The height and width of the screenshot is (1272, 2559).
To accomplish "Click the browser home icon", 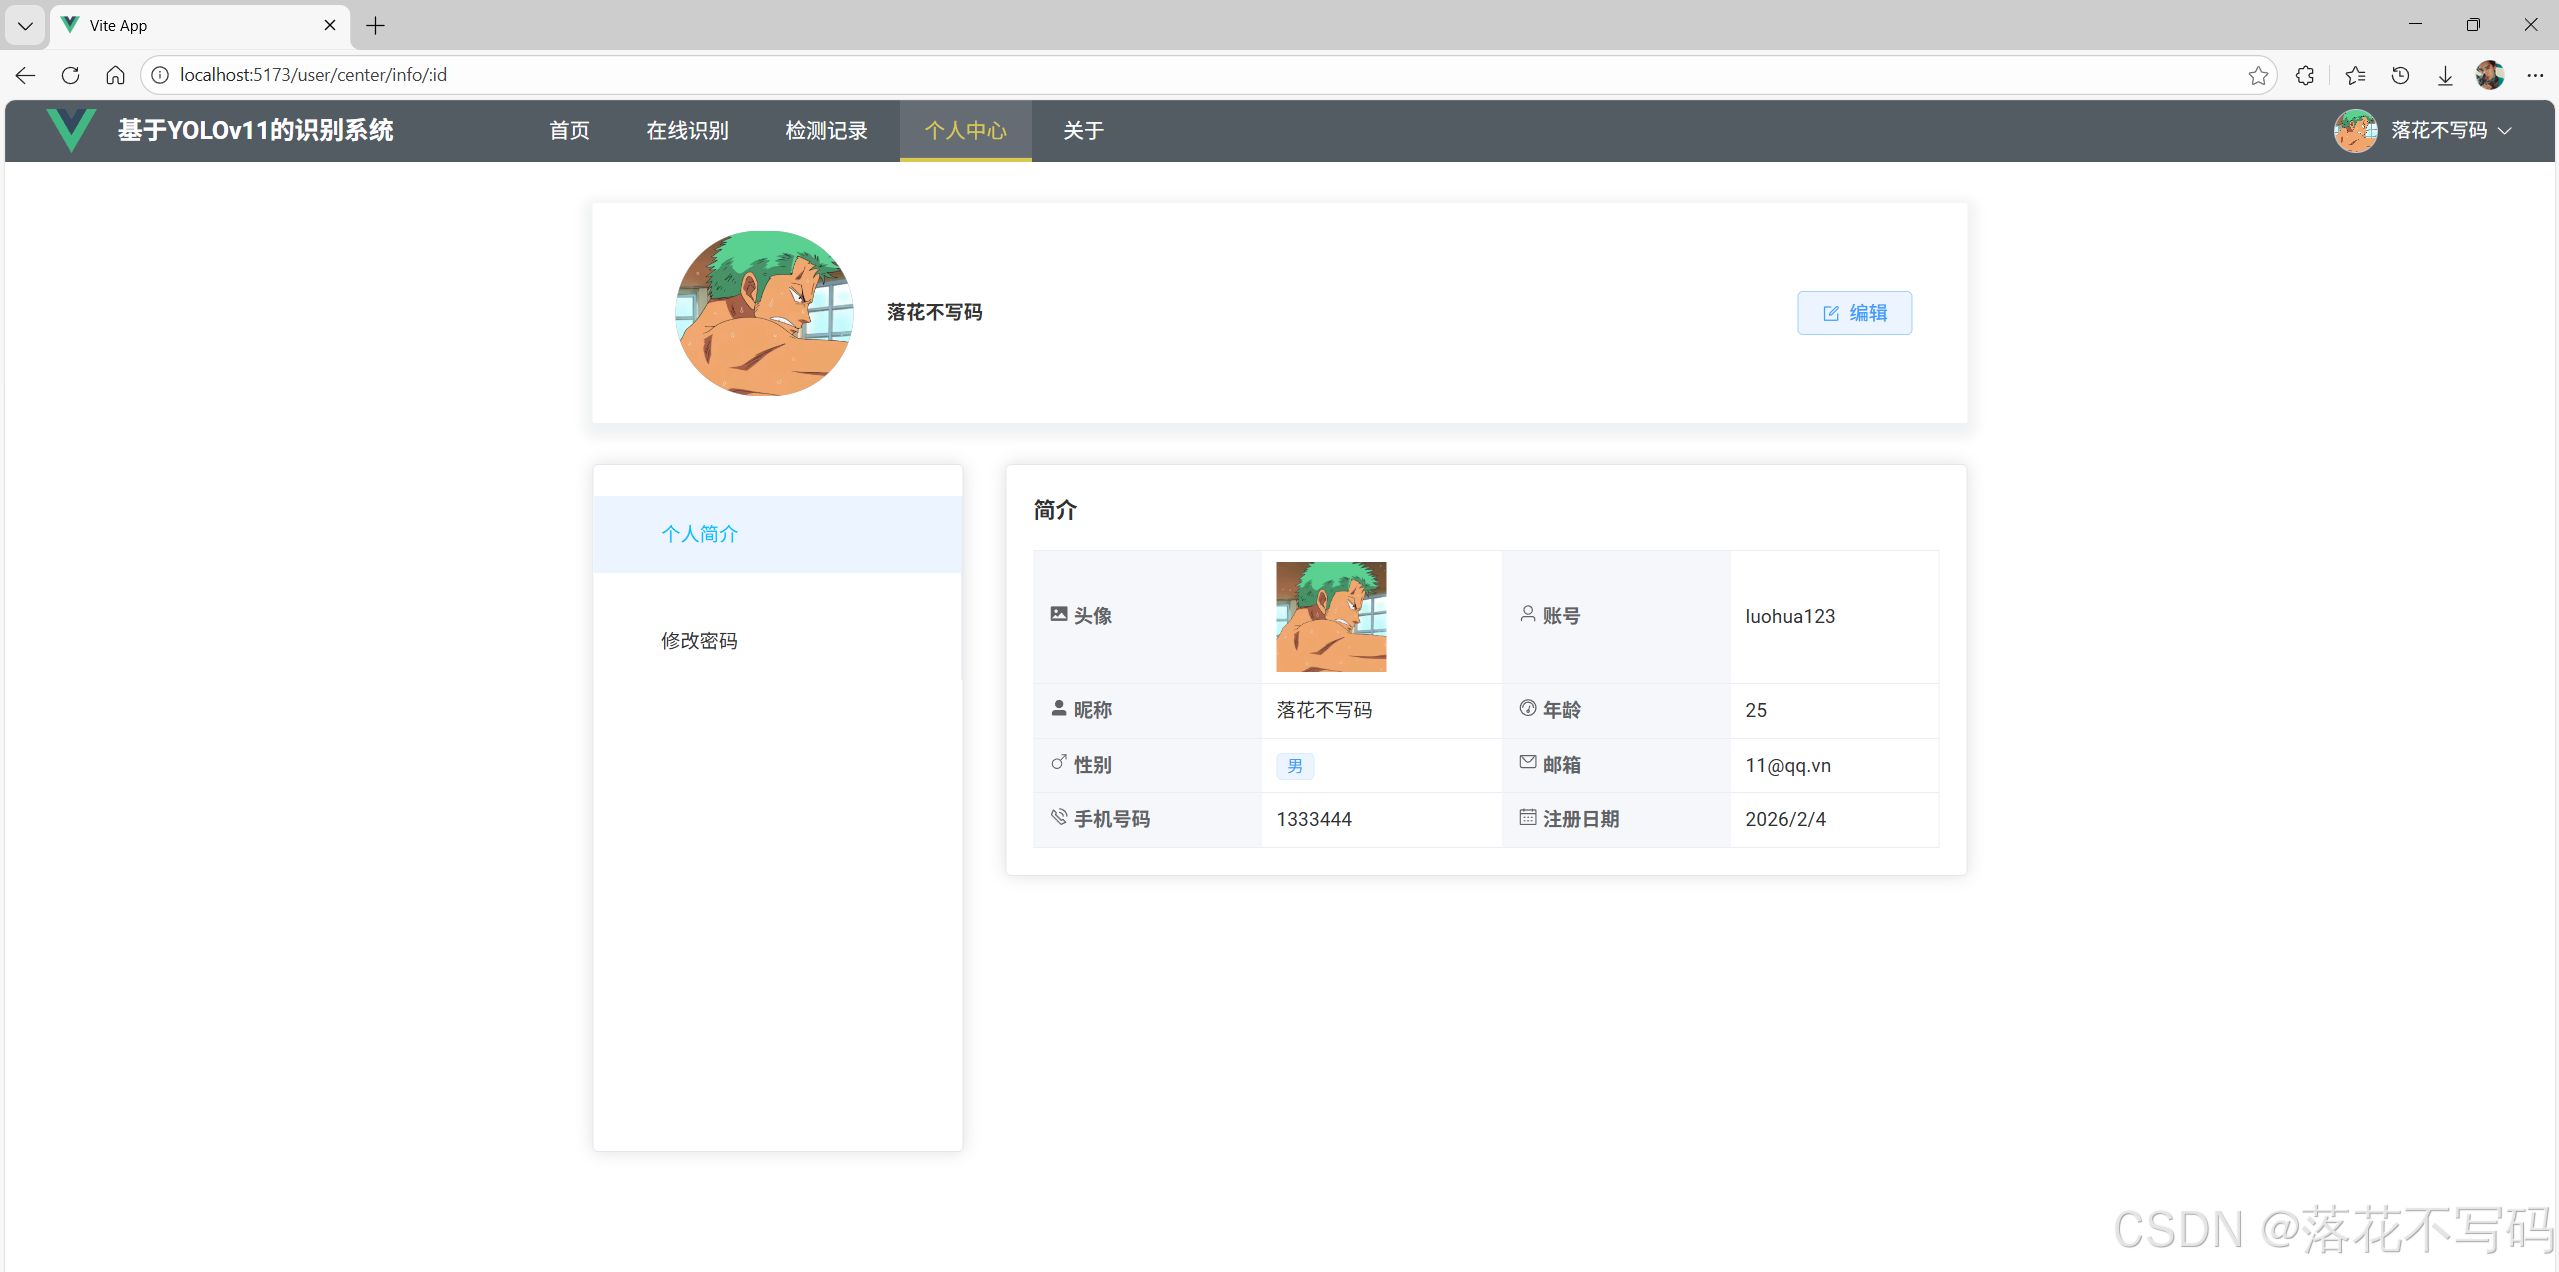I will point(114,75).
